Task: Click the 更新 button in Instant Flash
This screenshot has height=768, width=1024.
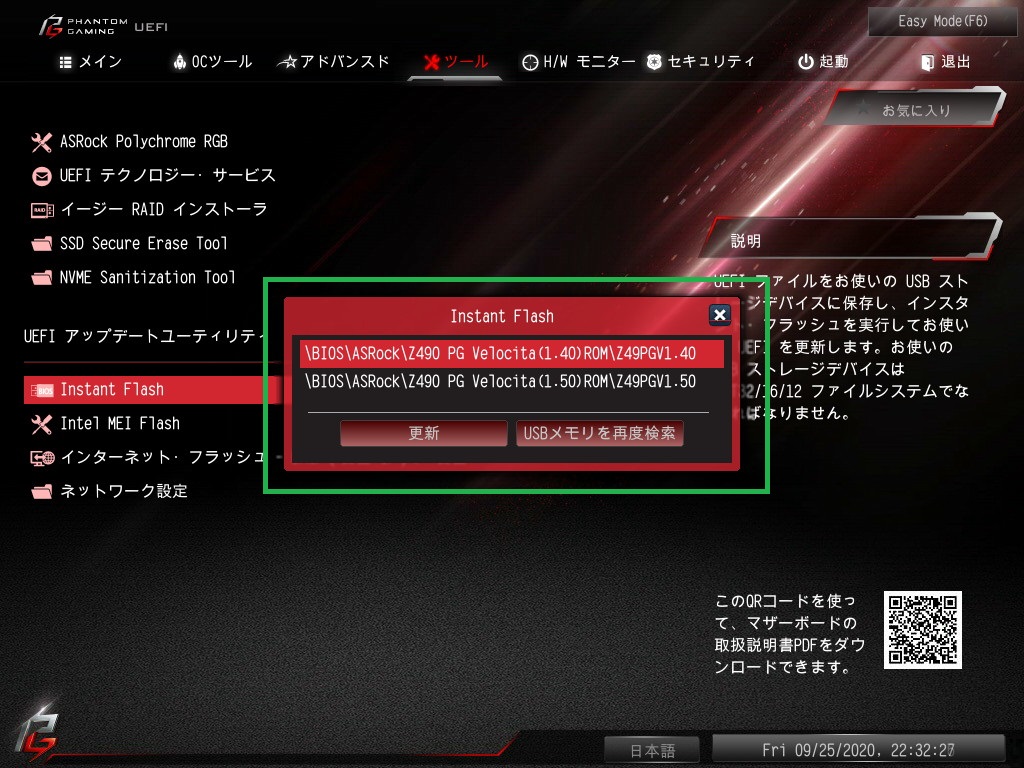Action: [423, 433]
